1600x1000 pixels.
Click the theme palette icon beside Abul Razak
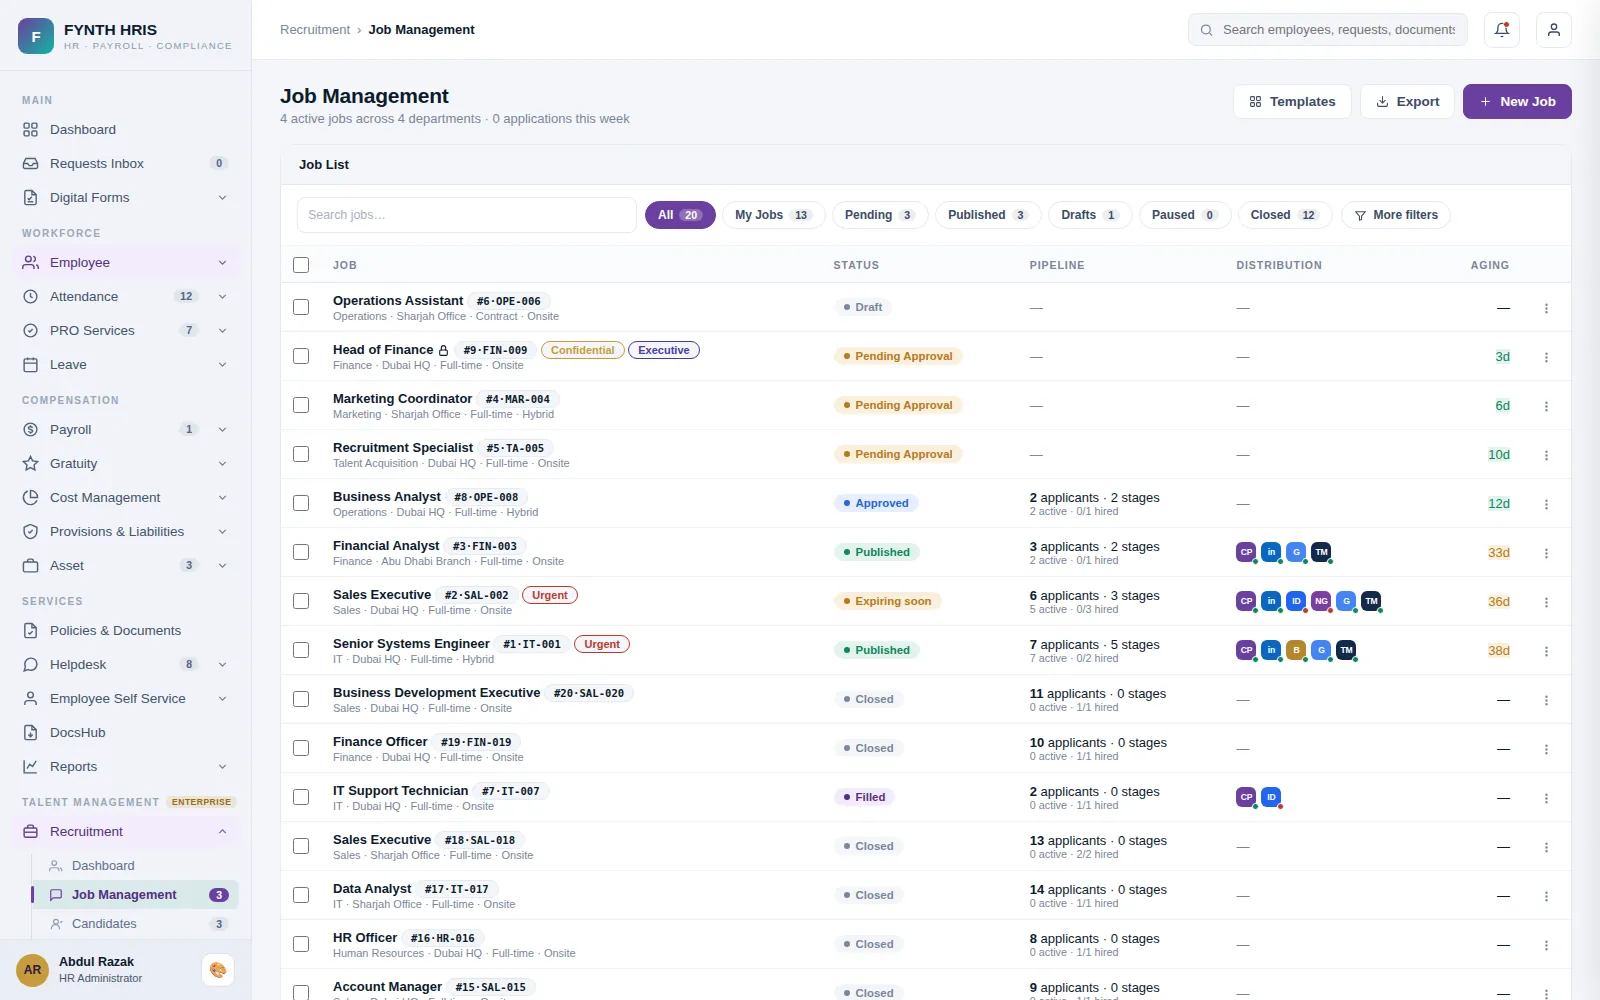click(x=218, y=970)
